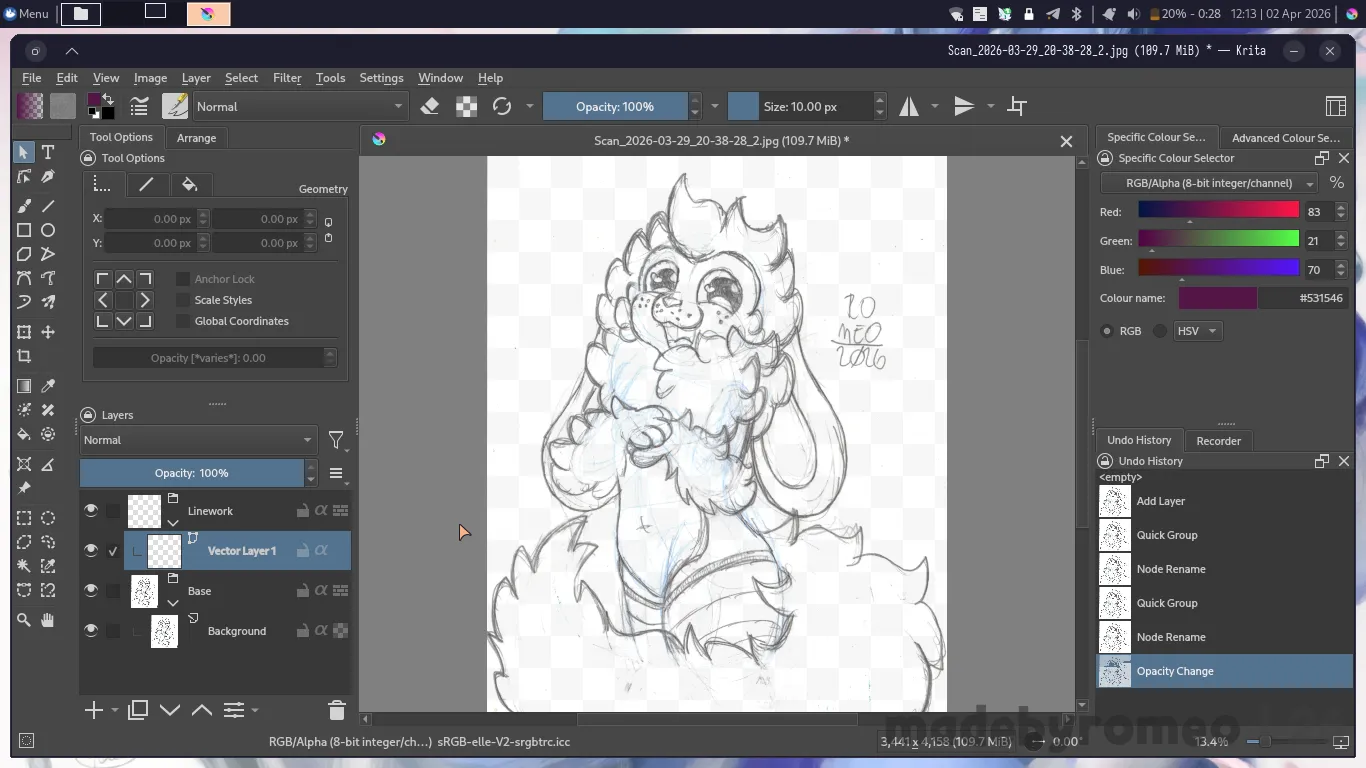This screenshot has height=768, width=1366.
Task: Open the RGB/Alpha colour model dropdown
Action: click(x=1209, y=183)
